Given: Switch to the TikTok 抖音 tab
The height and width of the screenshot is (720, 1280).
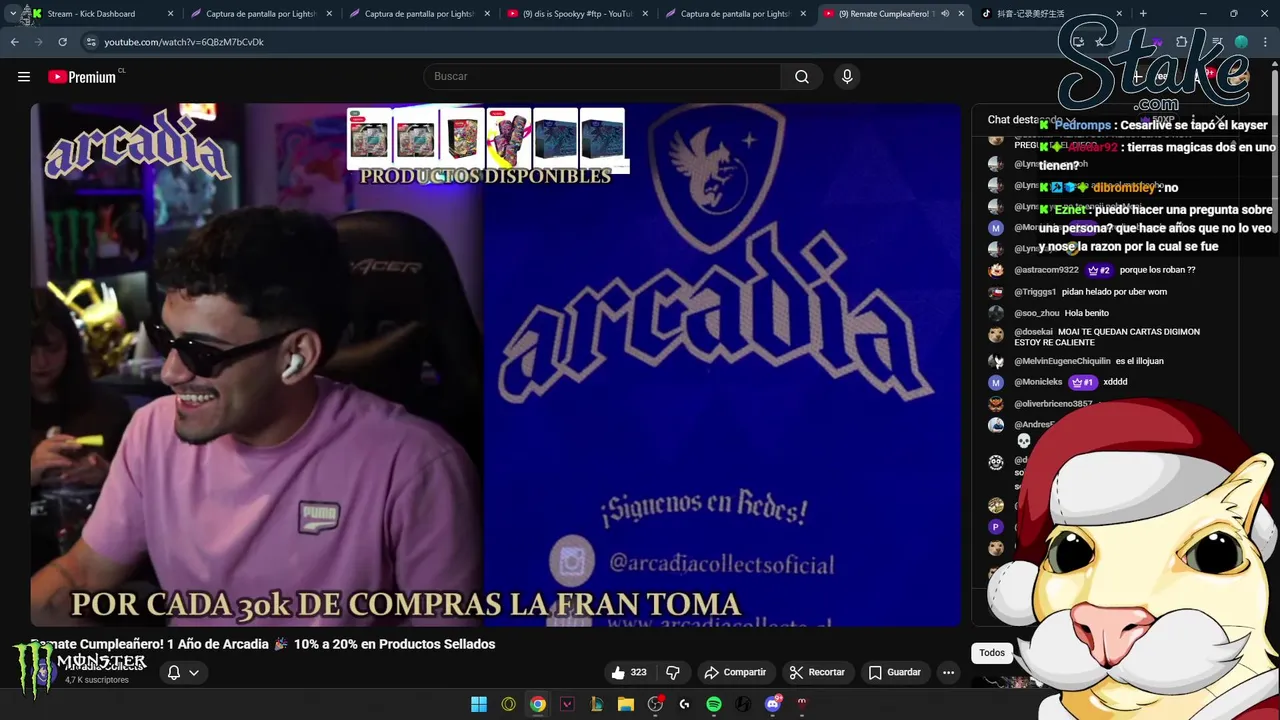Looking at the screenshot, I should point(1051,14).
